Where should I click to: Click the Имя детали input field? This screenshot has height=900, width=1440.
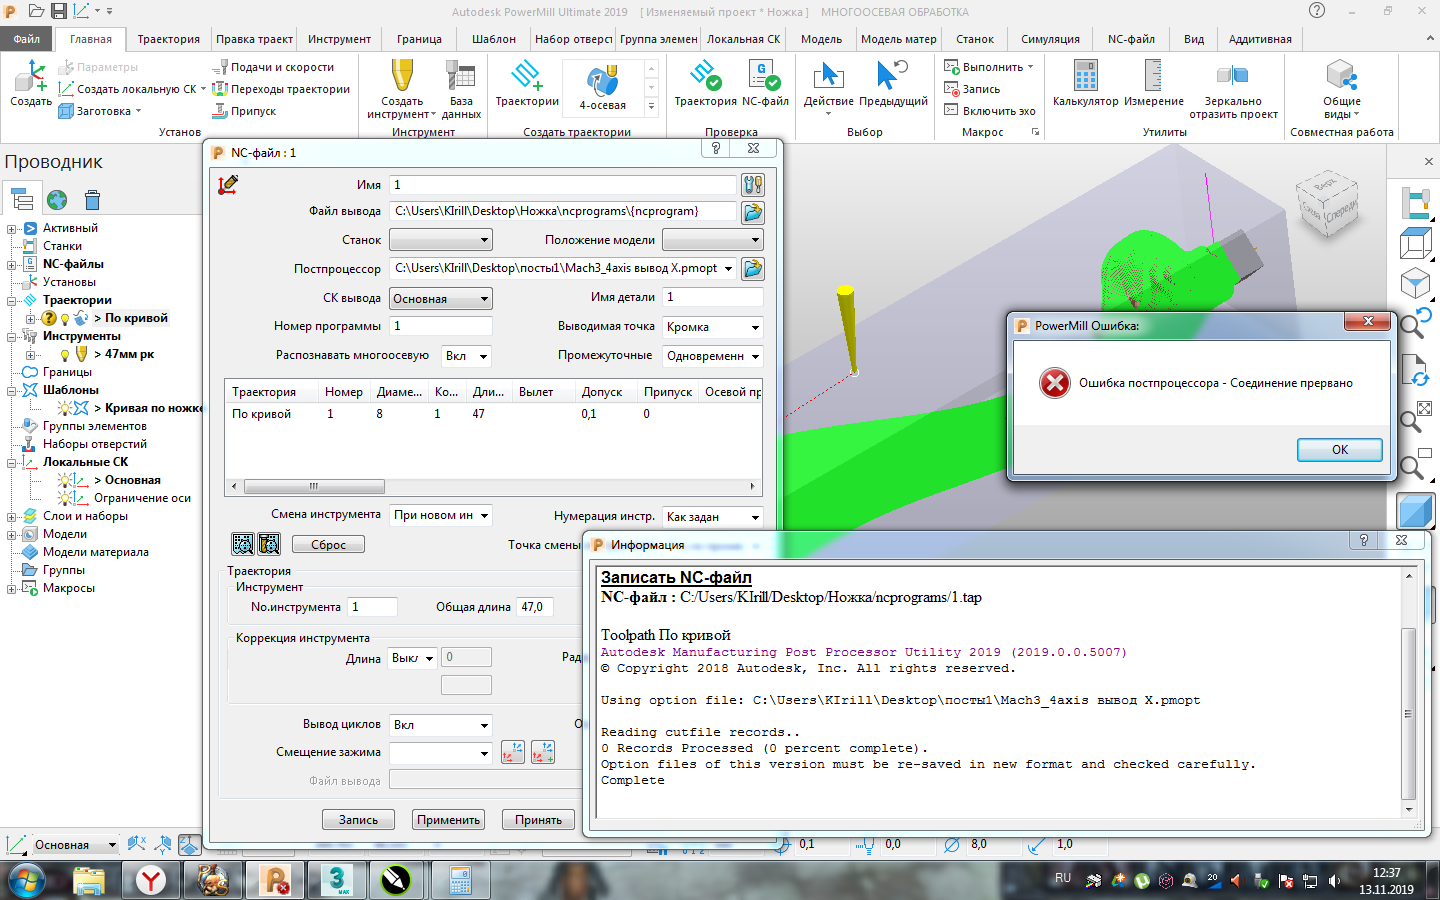(713, 297)
